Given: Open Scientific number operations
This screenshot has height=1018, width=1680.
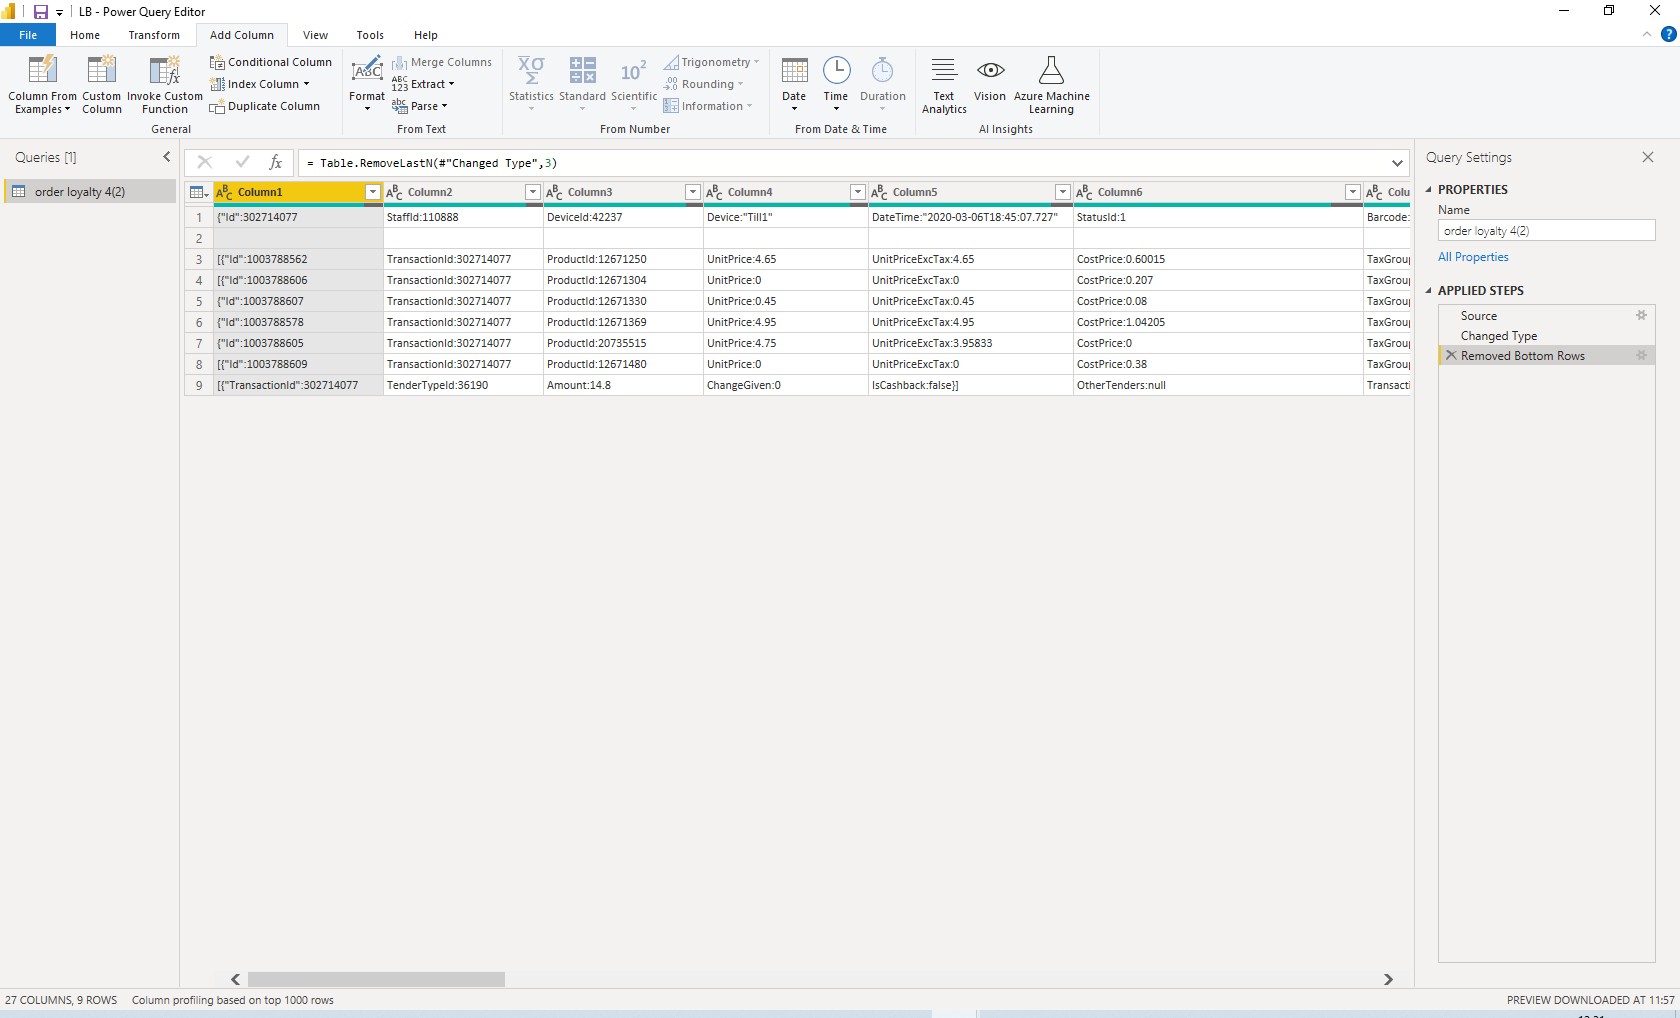Looking at the screenshot, I should pos(634,85).
